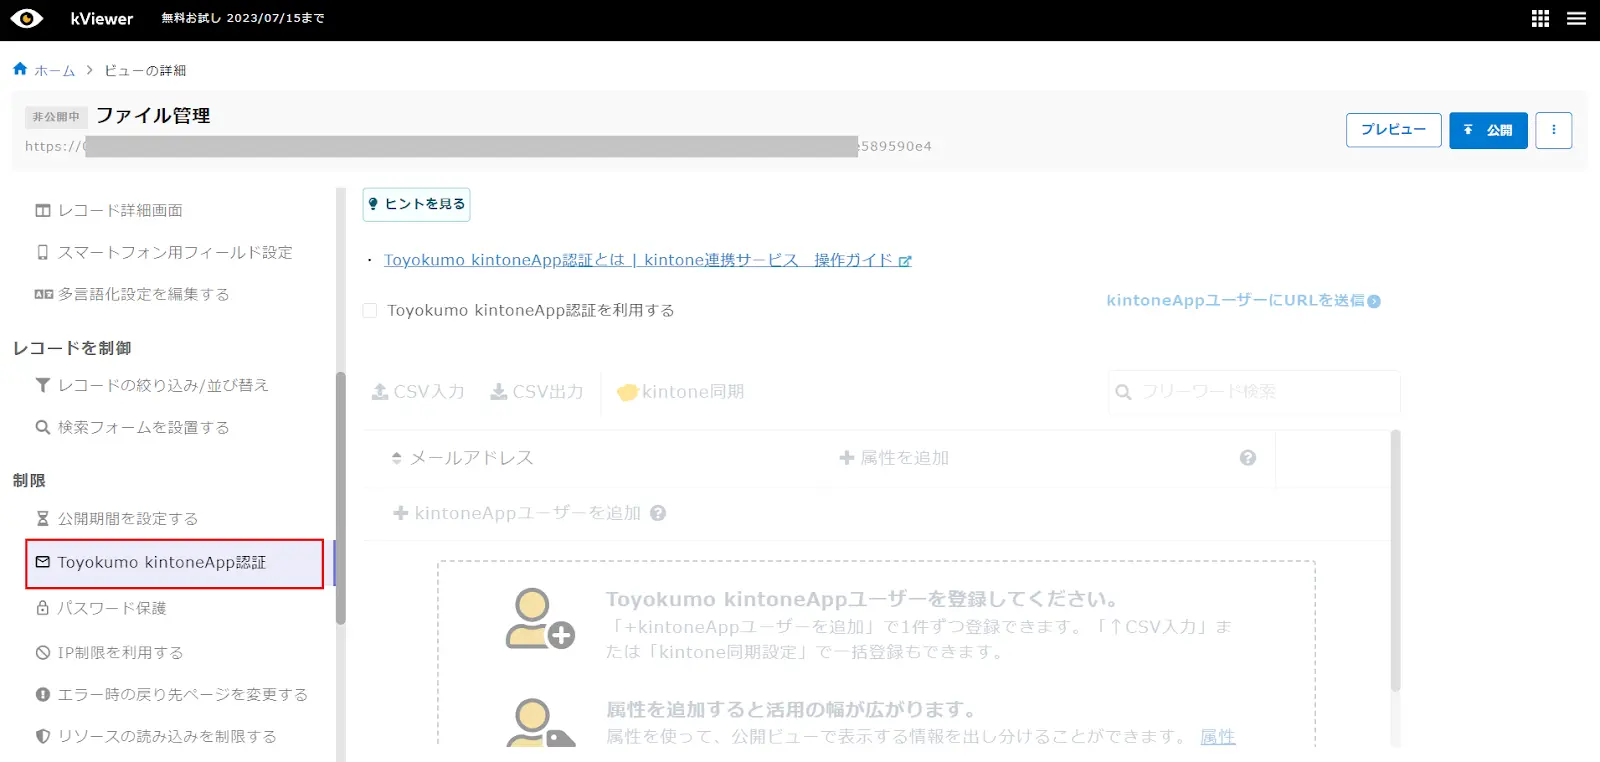Open パスワード保護 in sidebar
Viewport: 1600px width, 762px height.
coord(101,608)
